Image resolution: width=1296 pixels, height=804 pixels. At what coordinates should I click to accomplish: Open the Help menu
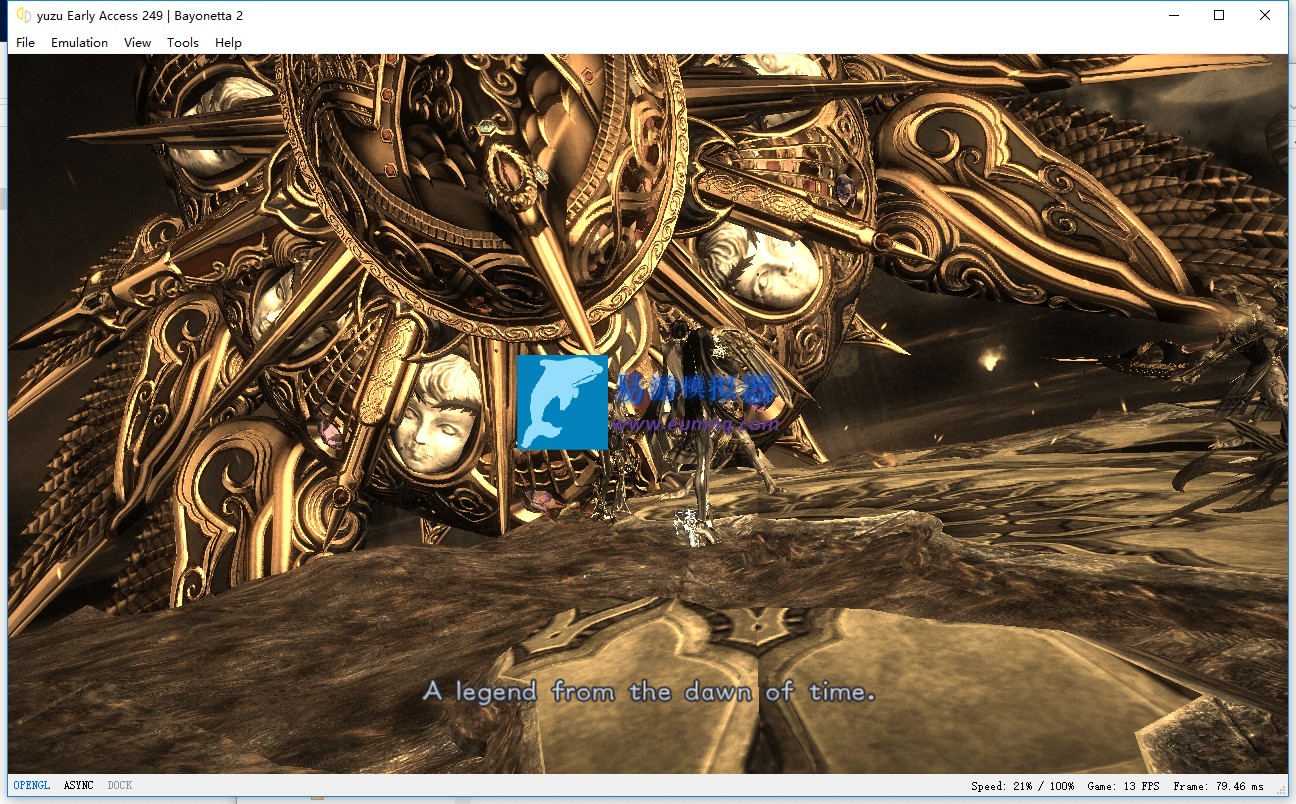click(x=228, y=43)
